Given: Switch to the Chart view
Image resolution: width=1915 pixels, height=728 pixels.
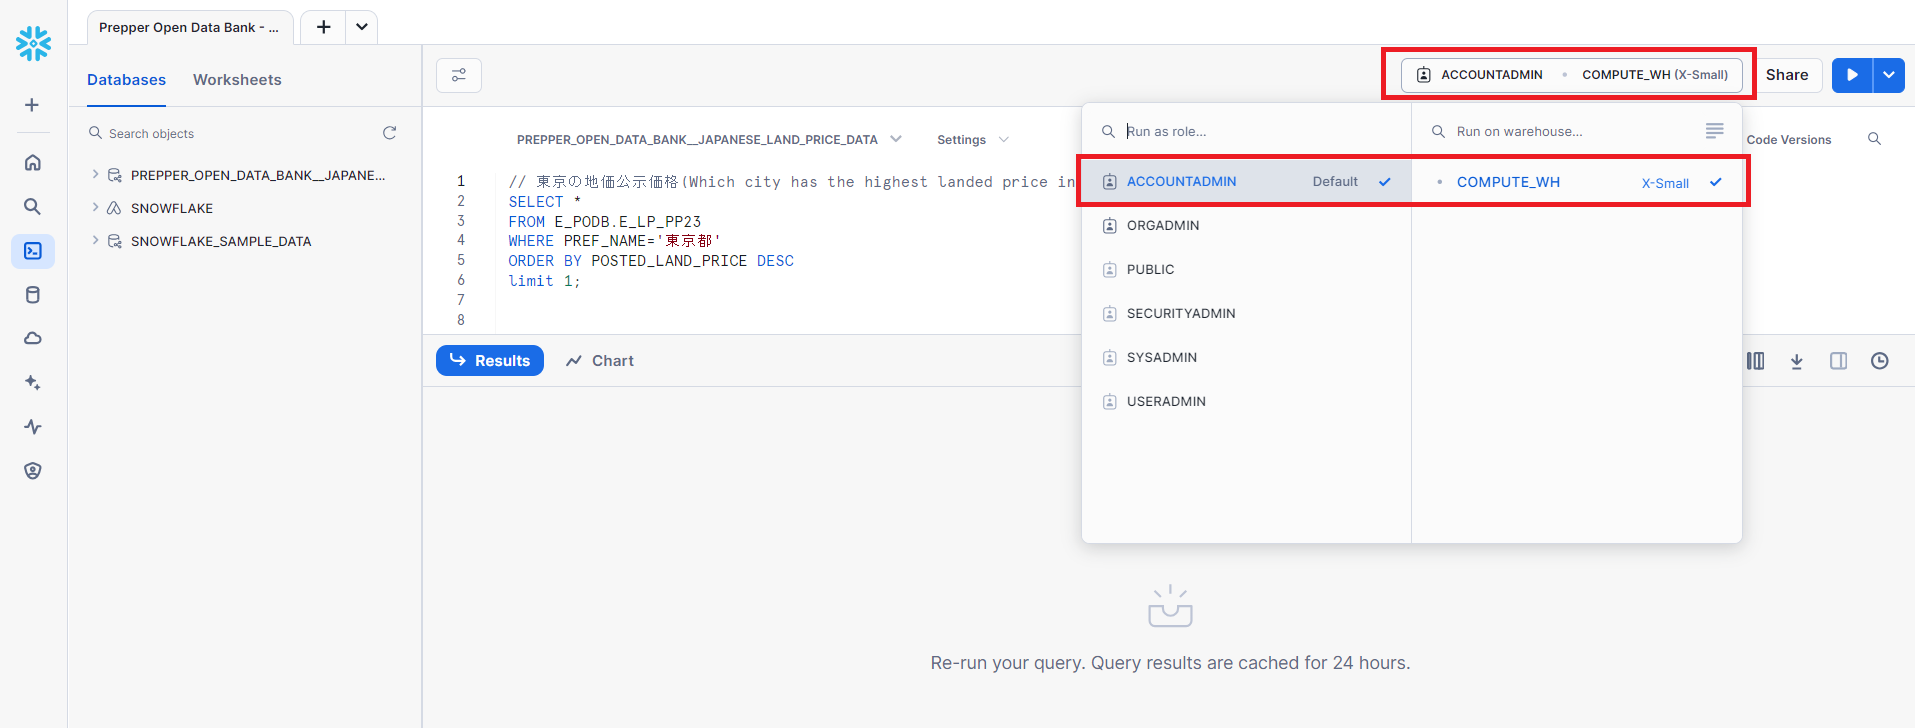Looking at the screenshot, I should 600,361.
